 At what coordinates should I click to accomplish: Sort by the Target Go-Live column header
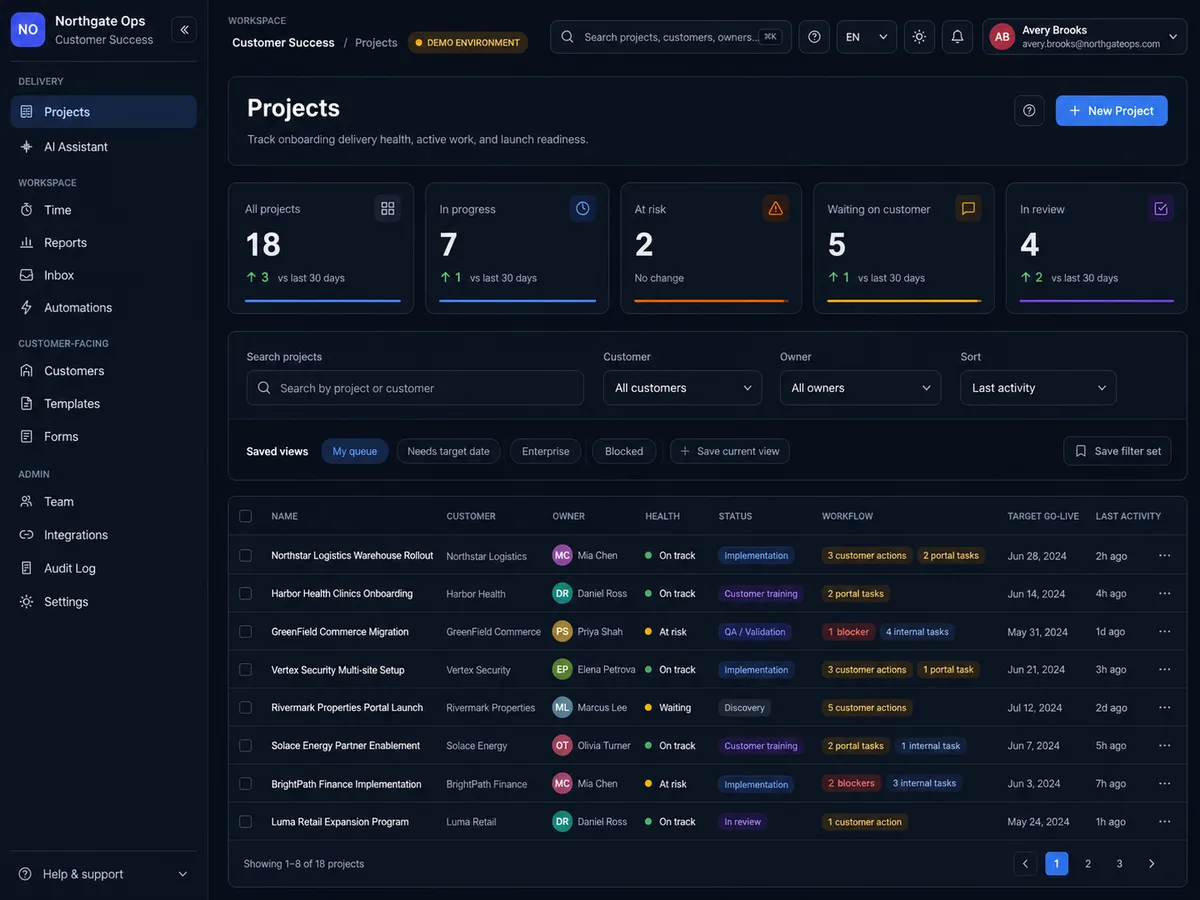click(x=1043, y=516)
